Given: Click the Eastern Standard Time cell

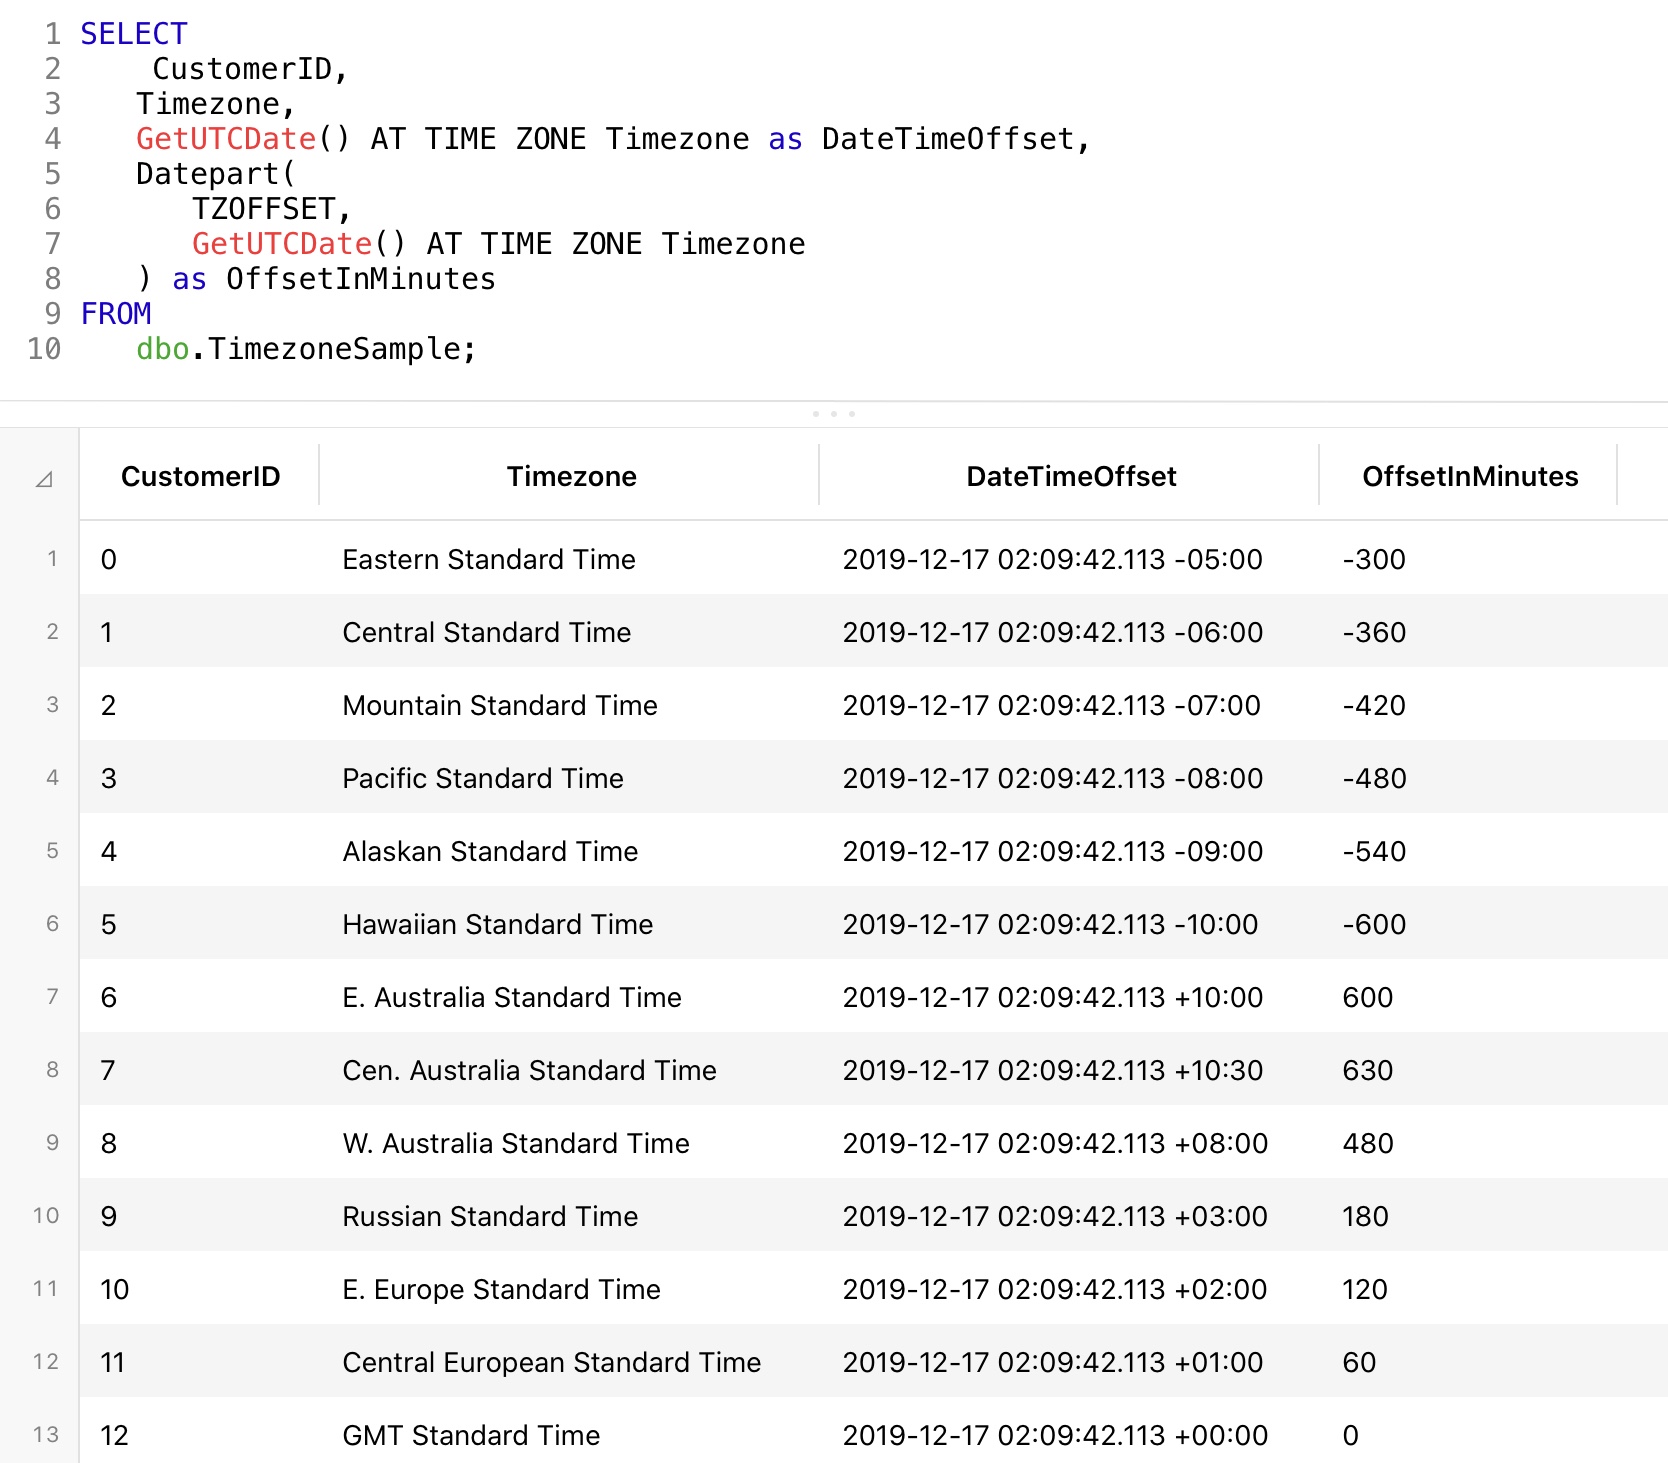Looking at the screenshot, I should pos(488,559).
